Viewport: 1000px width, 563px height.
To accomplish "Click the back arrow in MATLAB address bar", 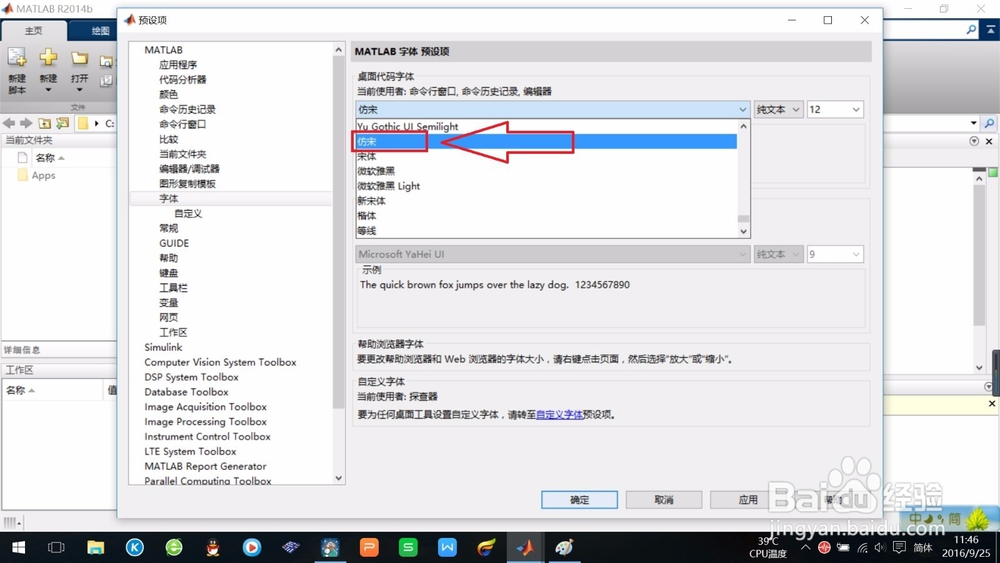I will (9, 123).
